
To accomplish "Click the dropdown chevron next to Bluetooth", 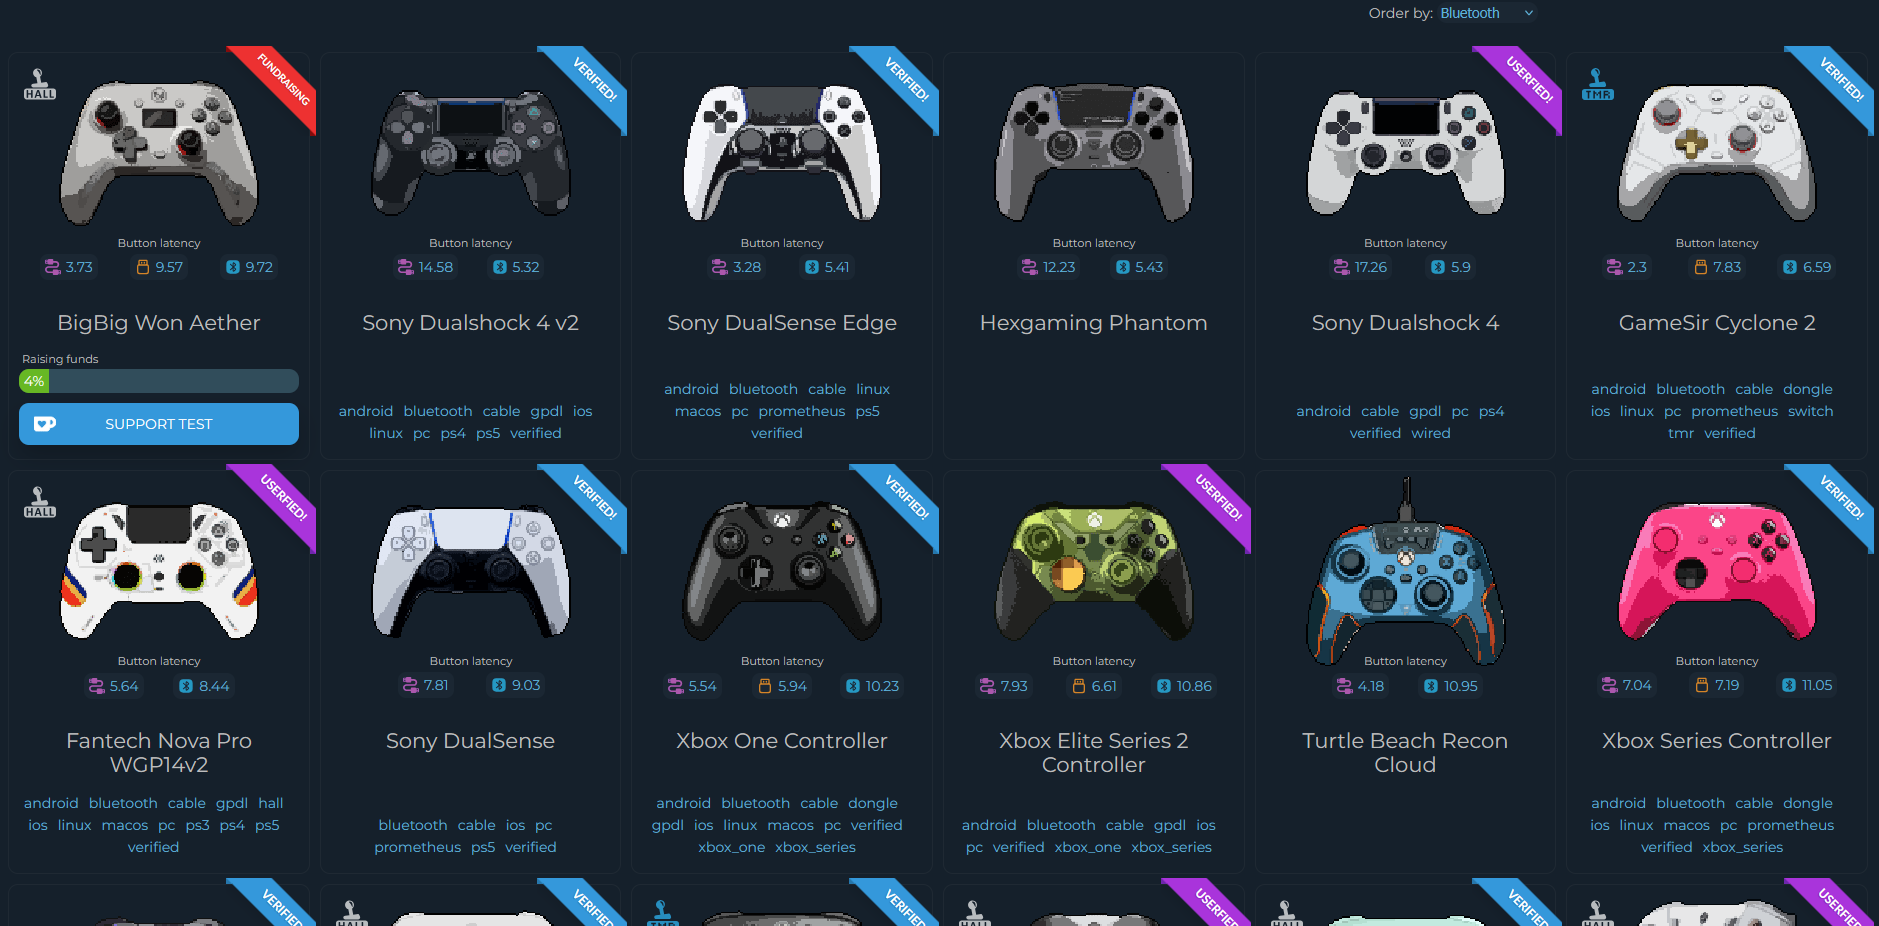I will (1528, 13).
